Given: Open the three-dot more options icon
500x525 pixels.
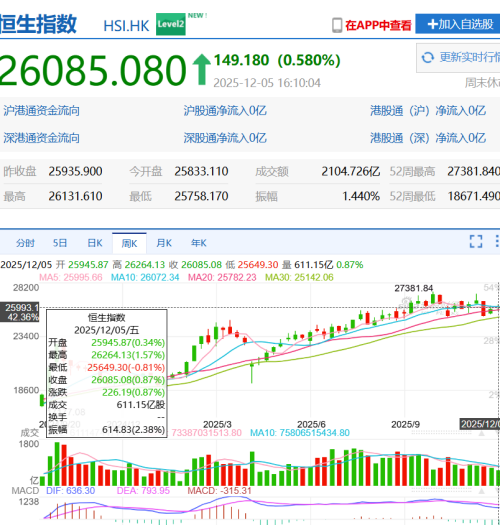Looking at the screenshot, I should tap(497, 241).
